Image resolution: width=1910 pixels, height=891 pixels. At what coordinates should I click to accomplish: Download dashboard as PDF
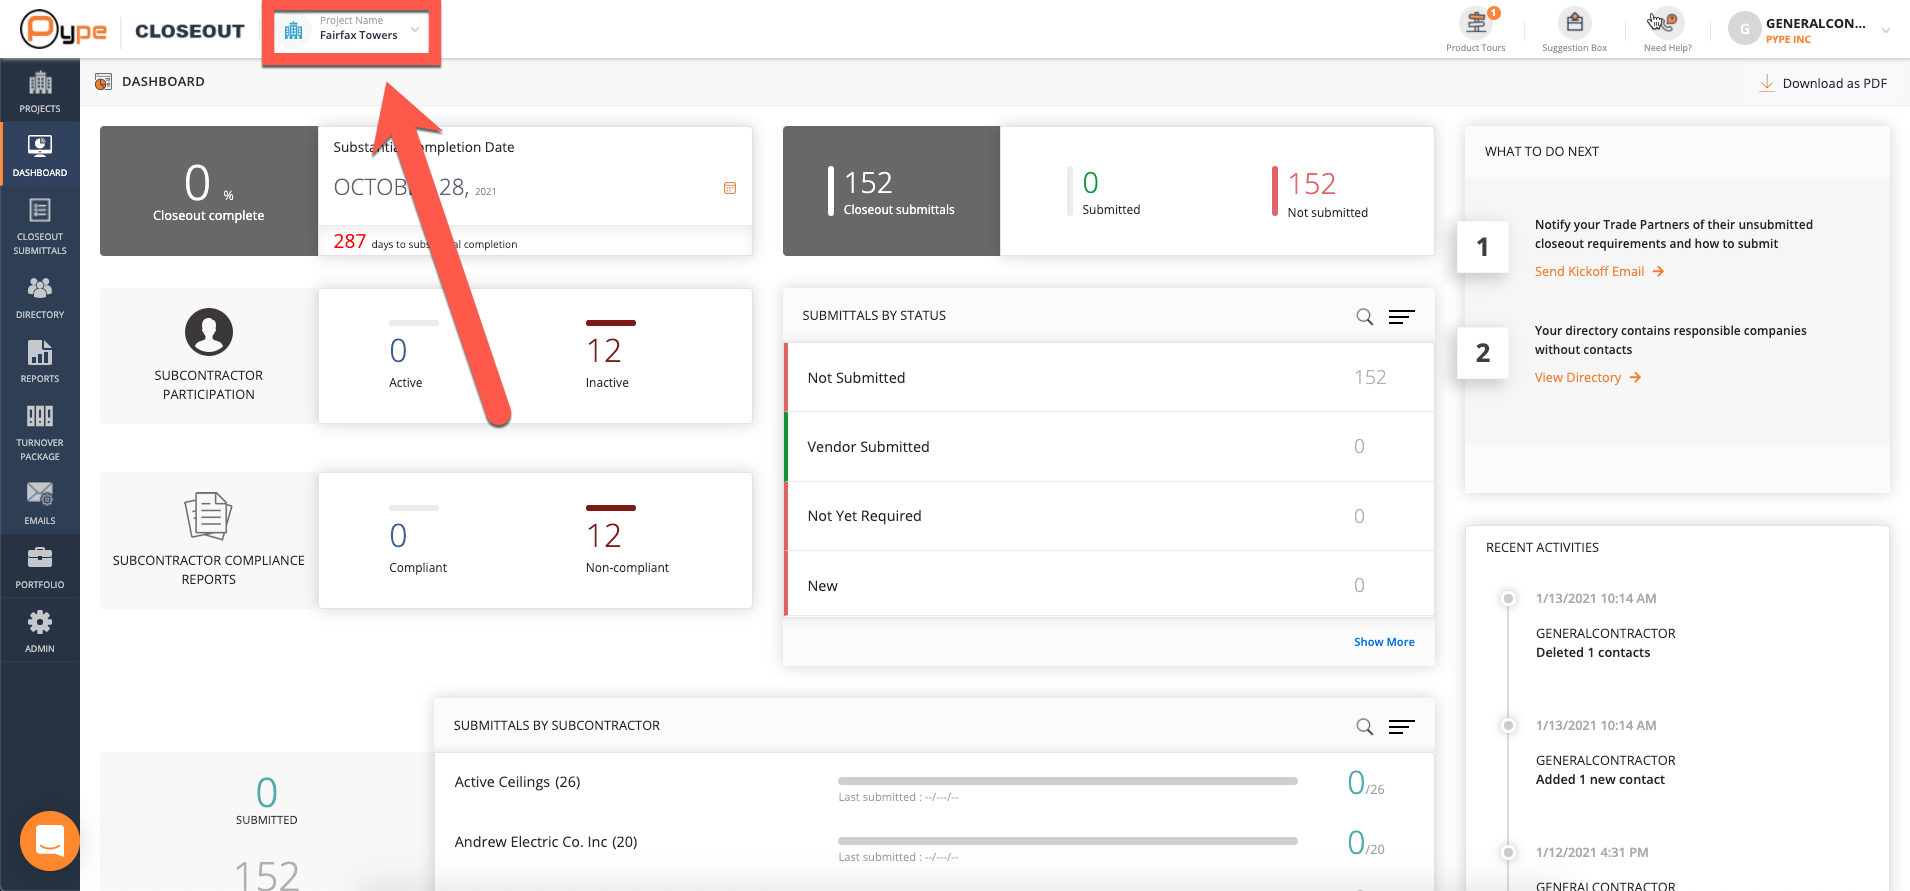1823,83
